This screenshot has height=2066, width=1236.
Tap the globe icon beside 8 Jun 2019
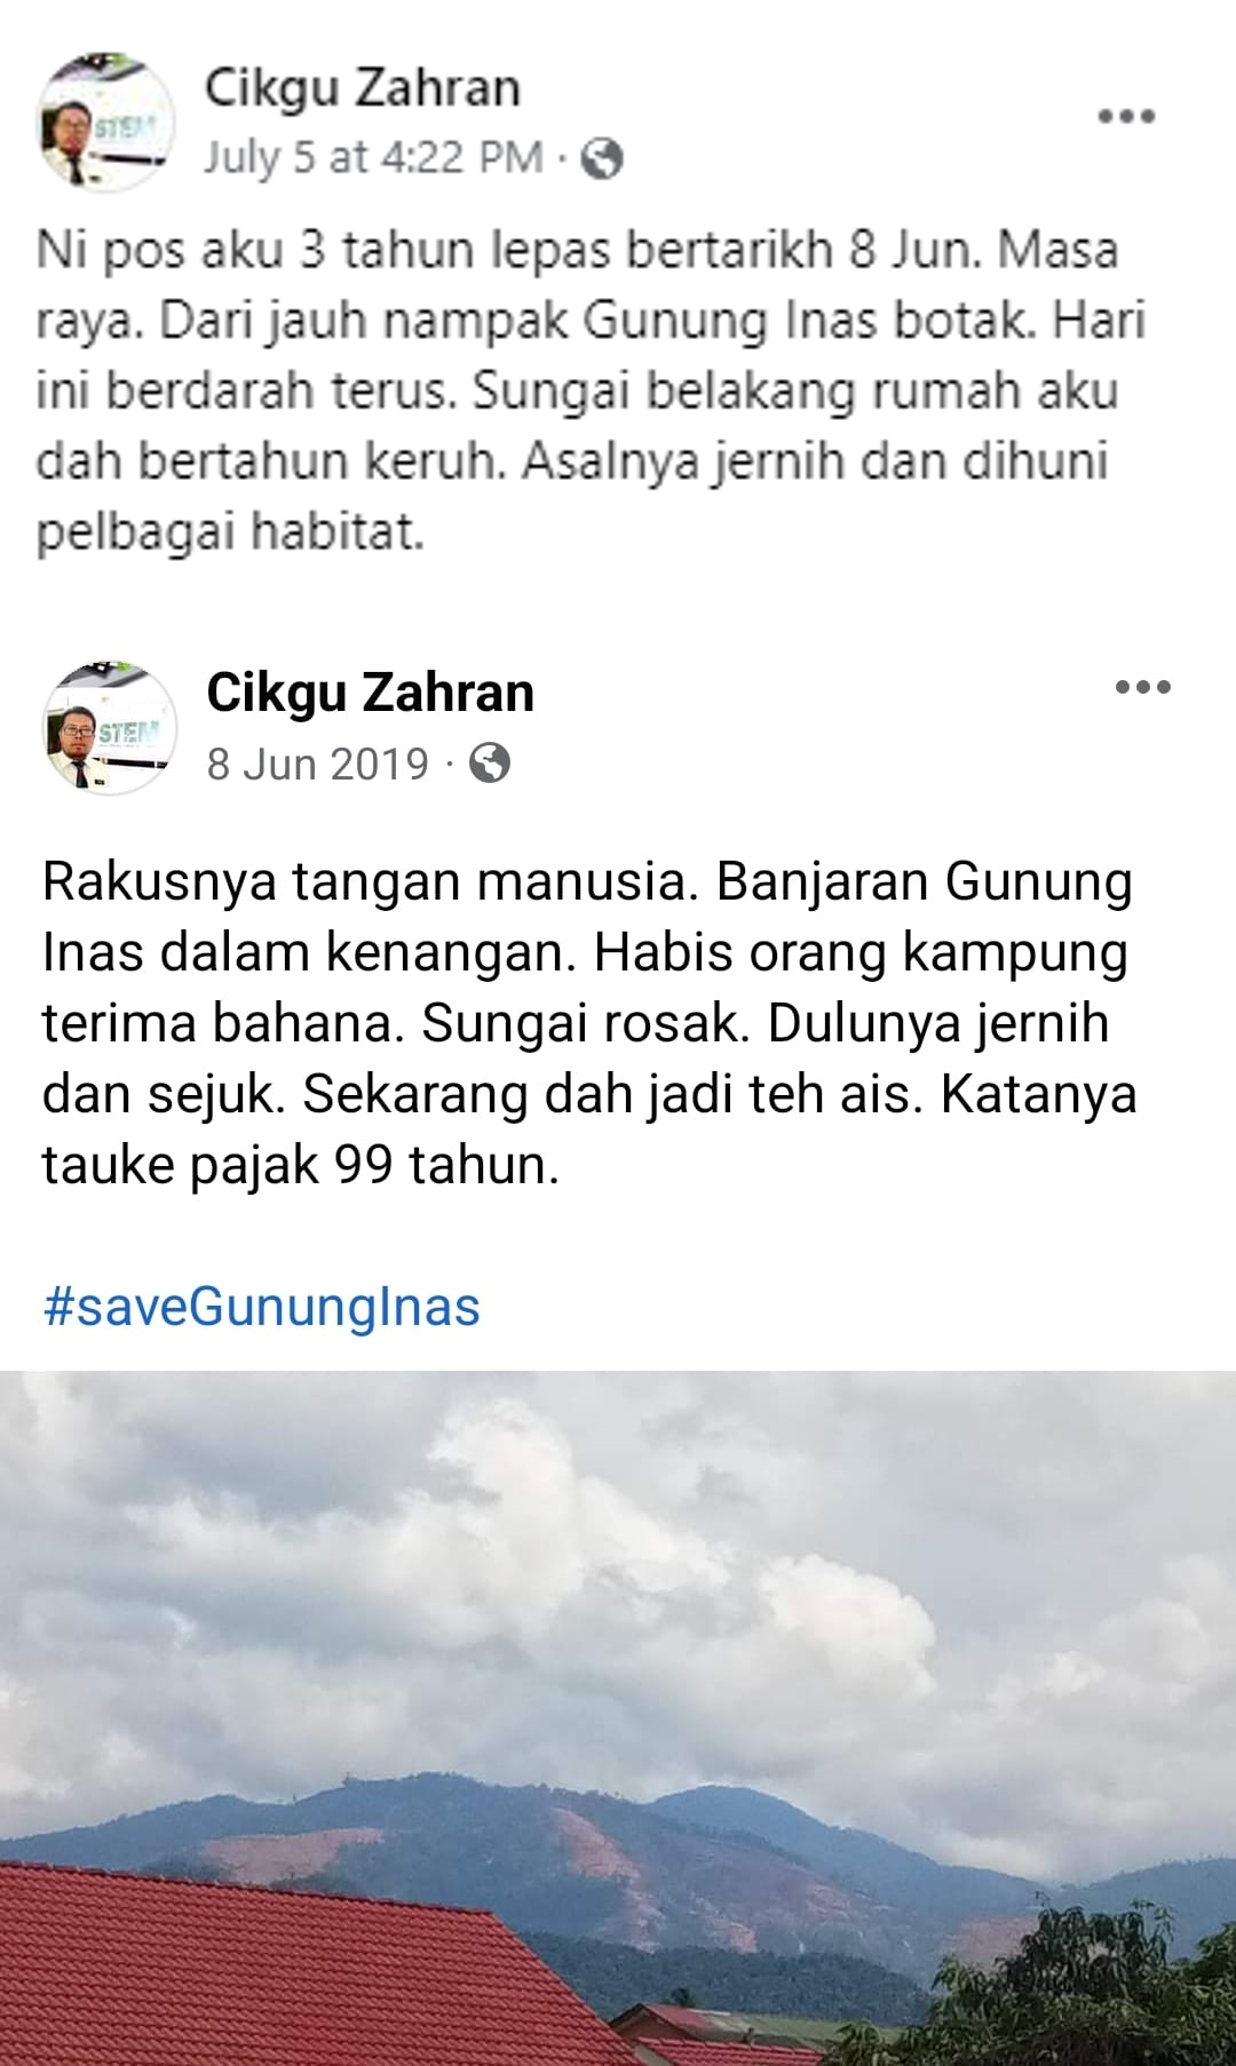pos(490,763)
